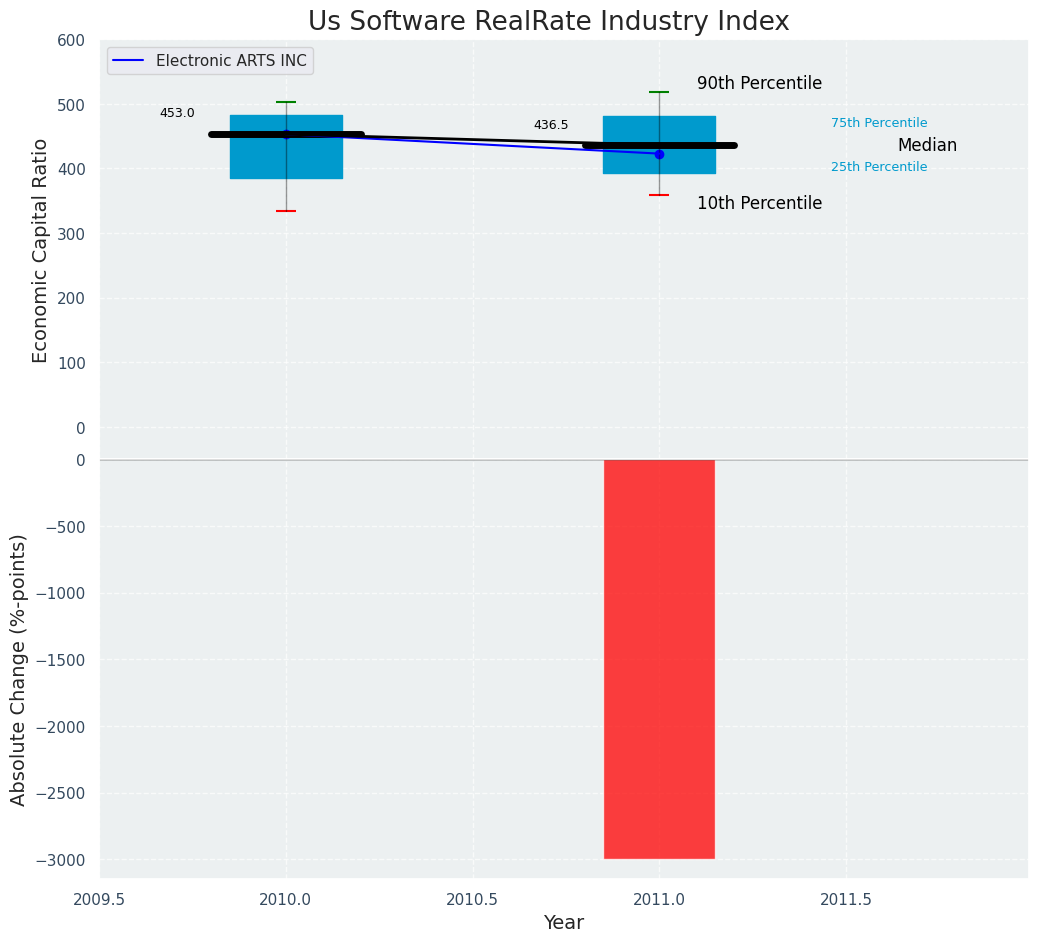The width and height of the screenshot is (1039, 942).
Task: Select the Electronic ARTS INC legend entry
Action: tap(231, 61)
